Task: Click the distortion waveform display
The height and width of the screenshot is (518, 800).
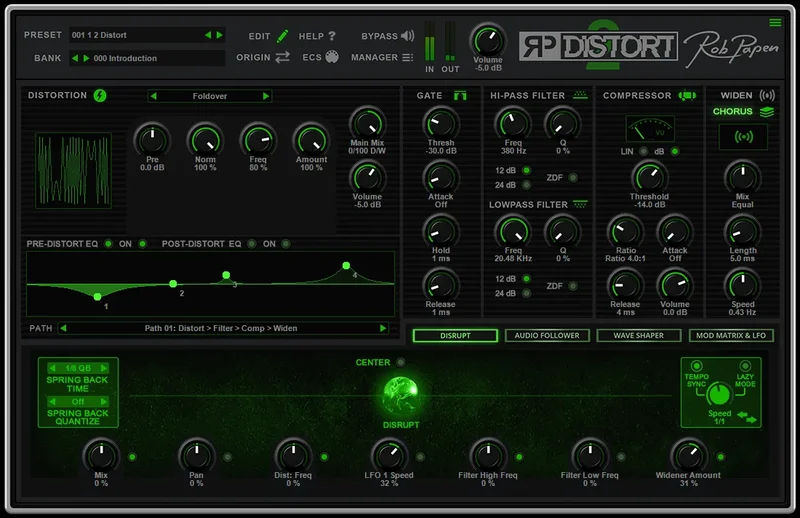Action: click(x=73, y=170)
